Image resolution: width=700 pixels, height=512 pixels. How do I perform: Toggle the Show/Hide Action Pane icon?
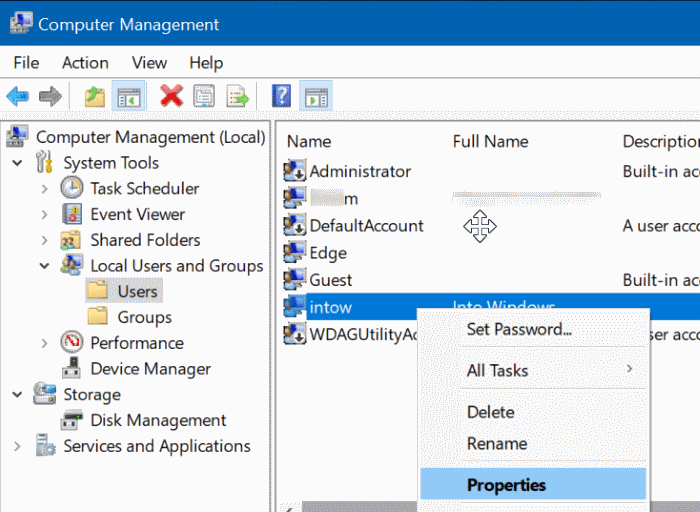click(x=316, y=96)
